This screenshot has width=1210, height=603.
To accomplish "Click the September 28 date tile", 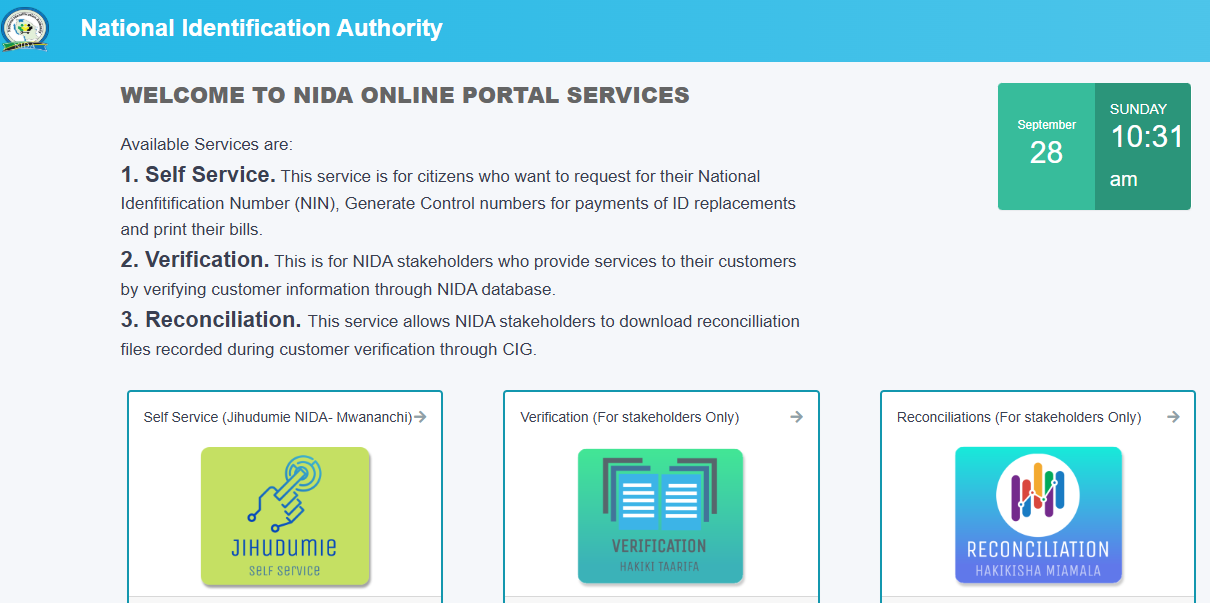I will (1046, 146).
